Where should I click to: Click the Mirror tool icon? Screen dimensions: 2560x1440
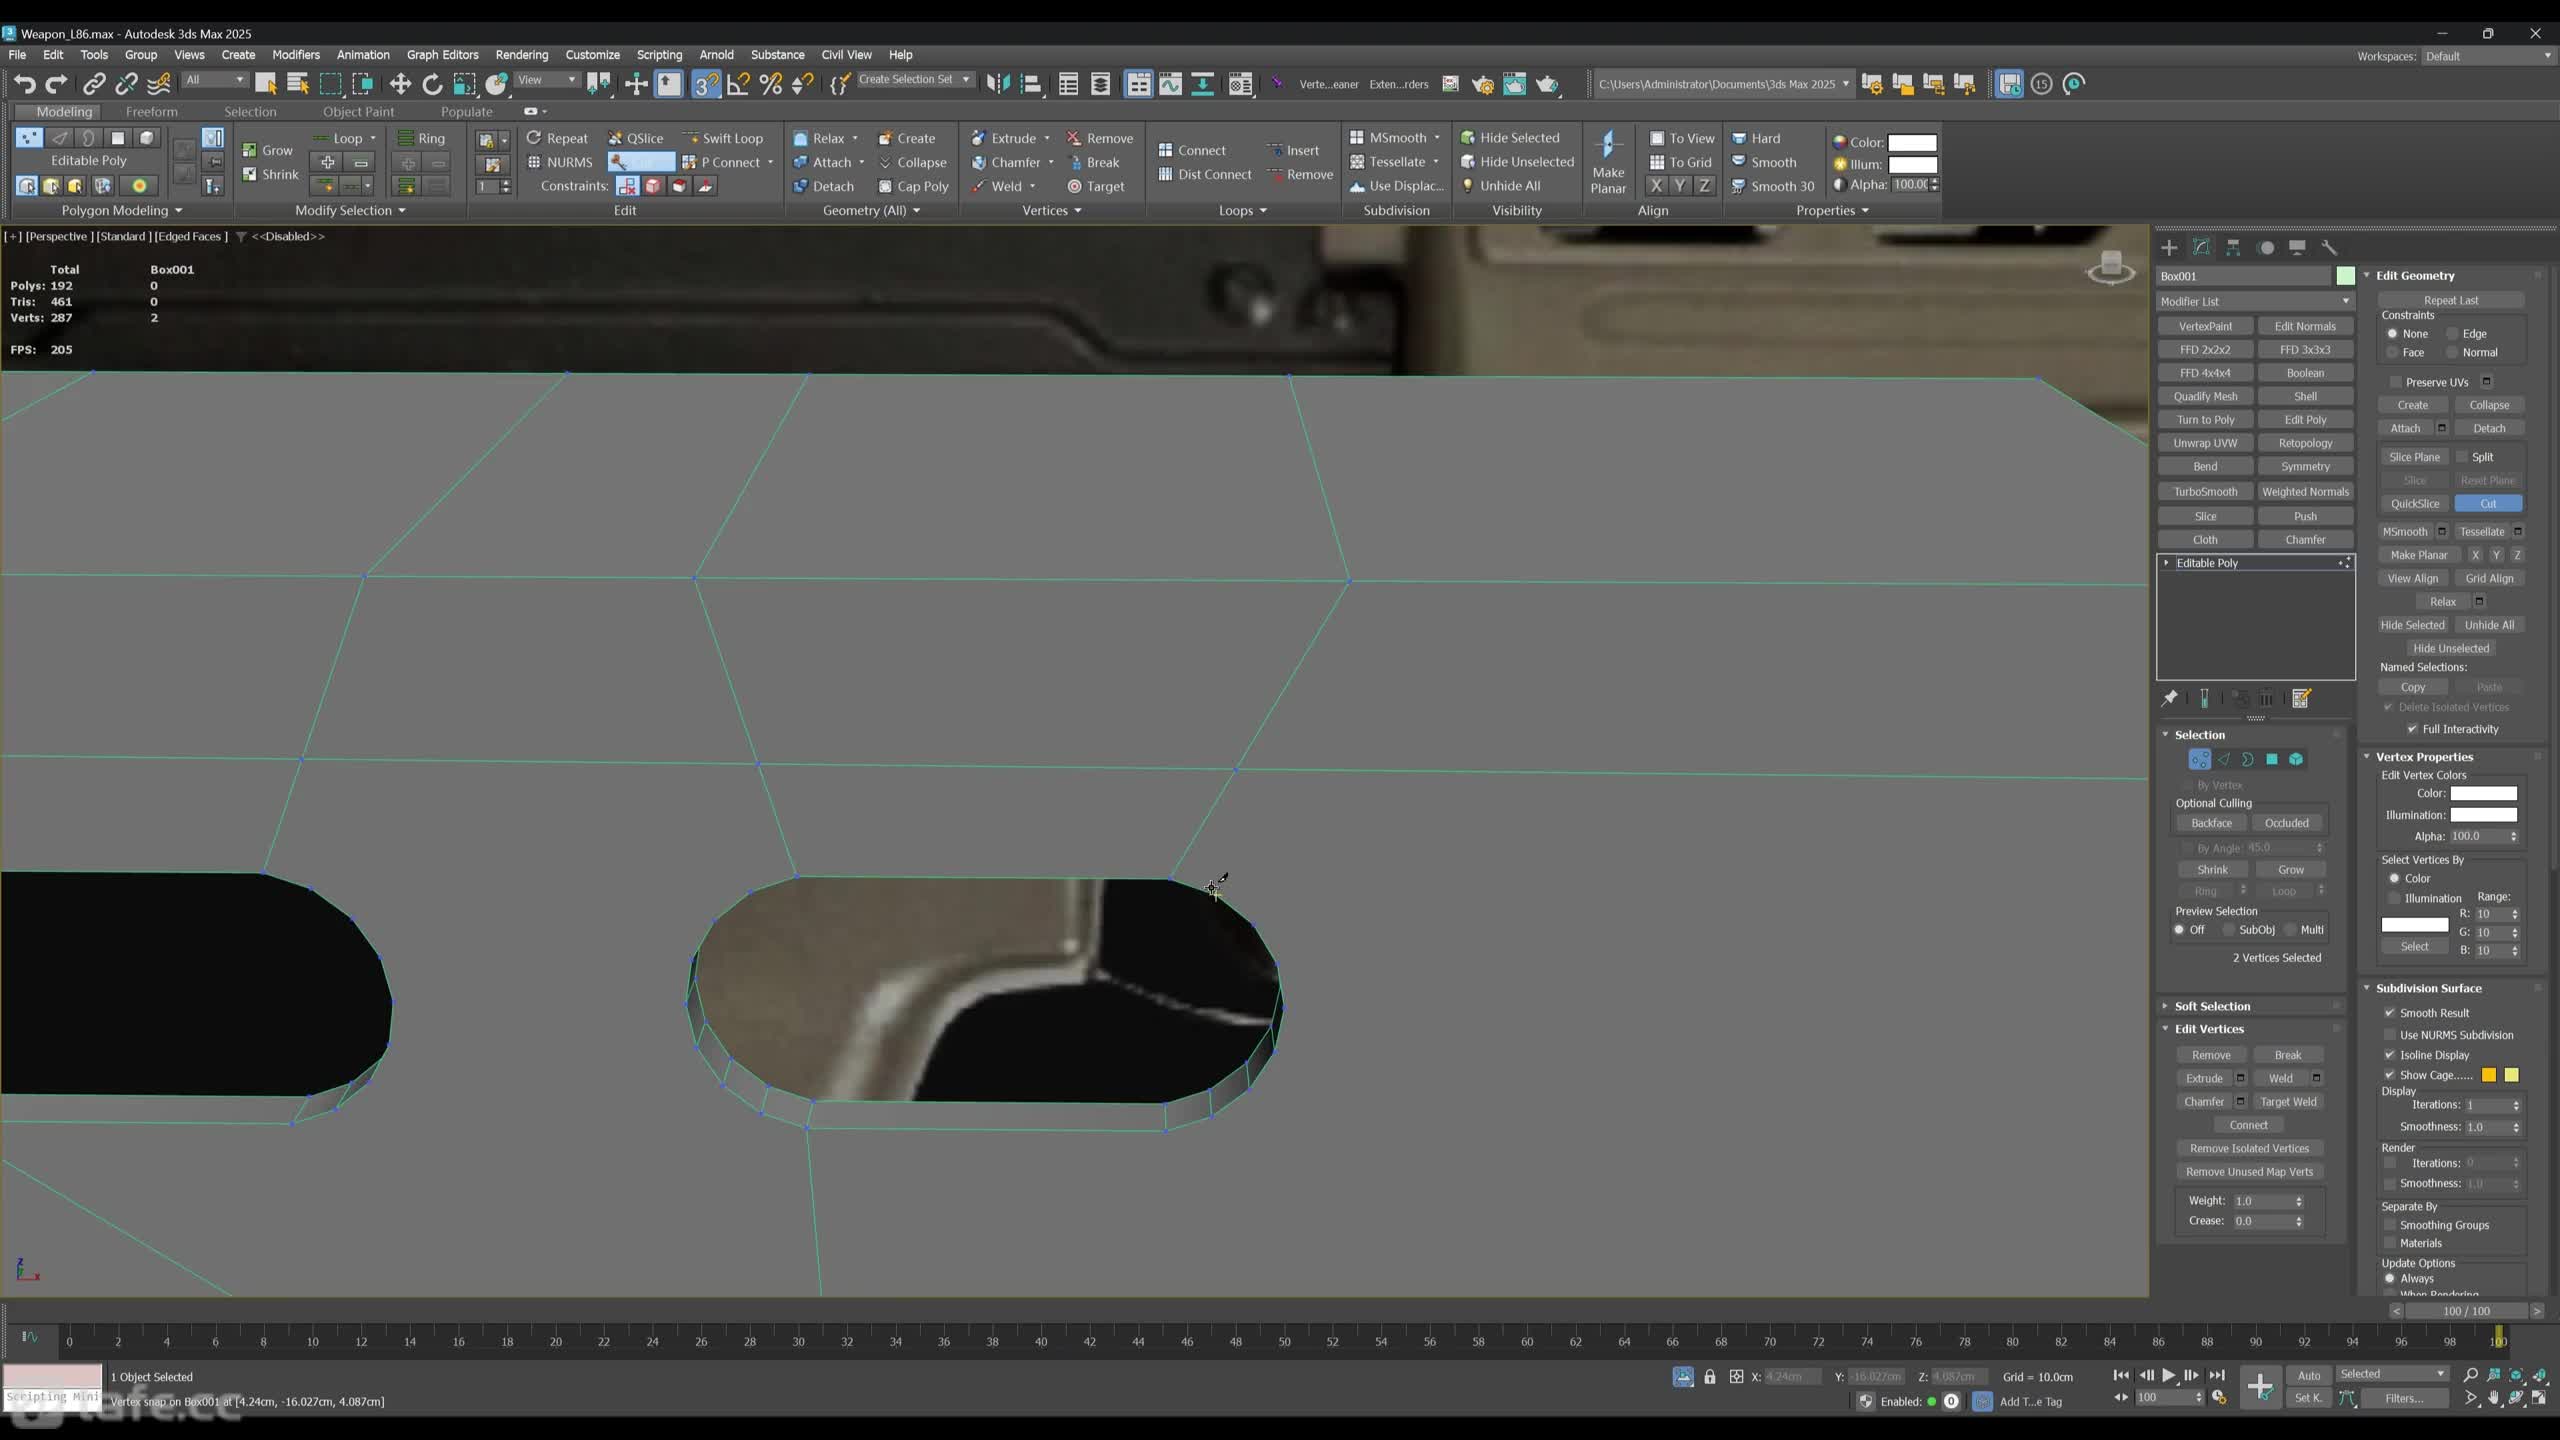(x=998, y=84)
